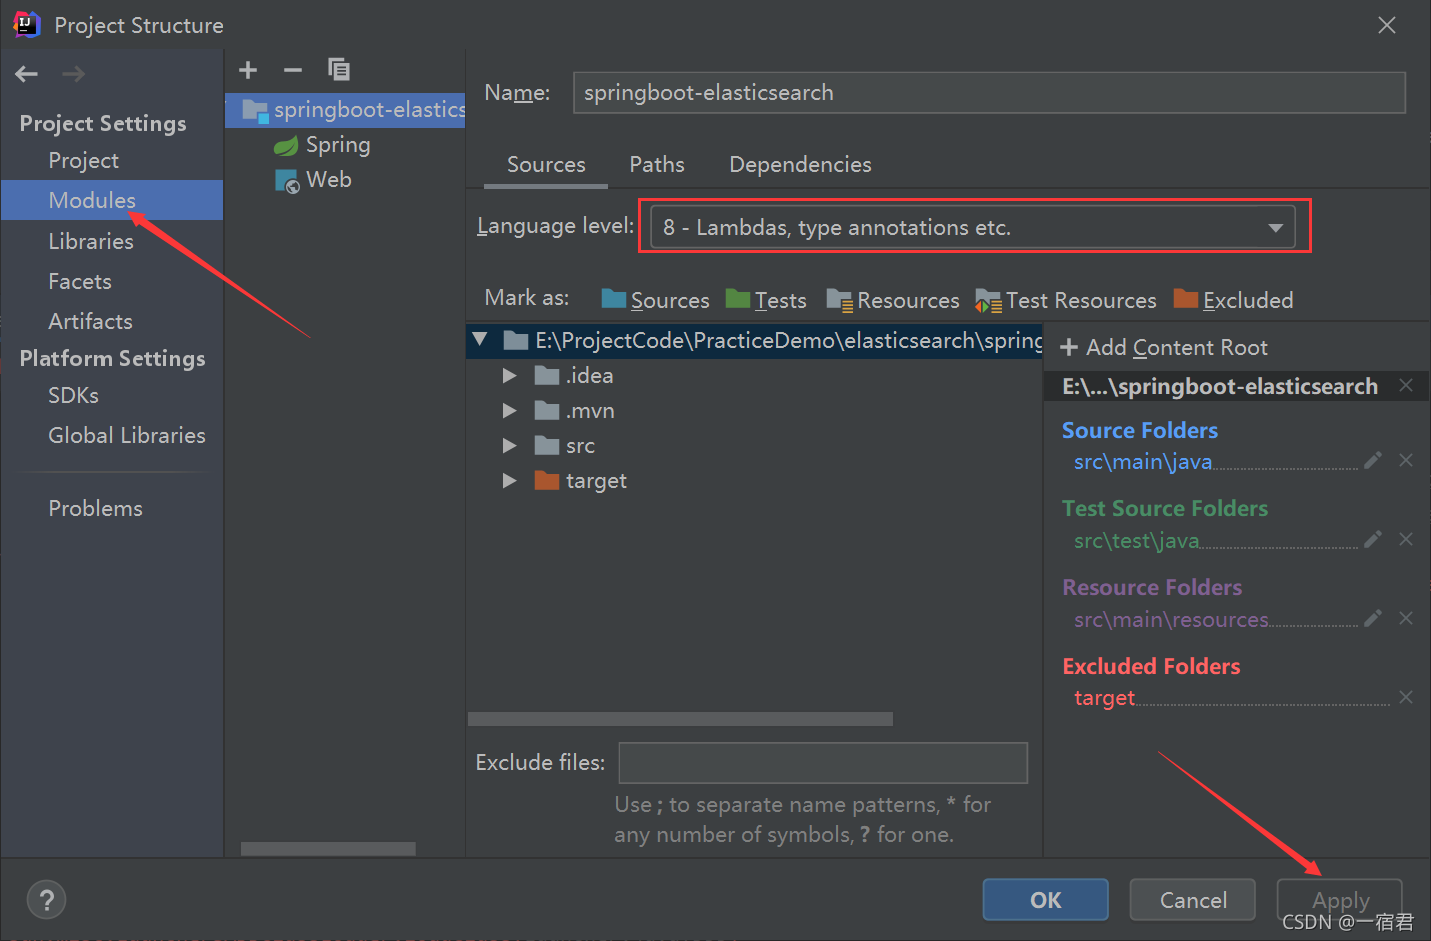Expand the src folder node
The width and height of the screenshot is (1431, 941).
tap(509, 446)
